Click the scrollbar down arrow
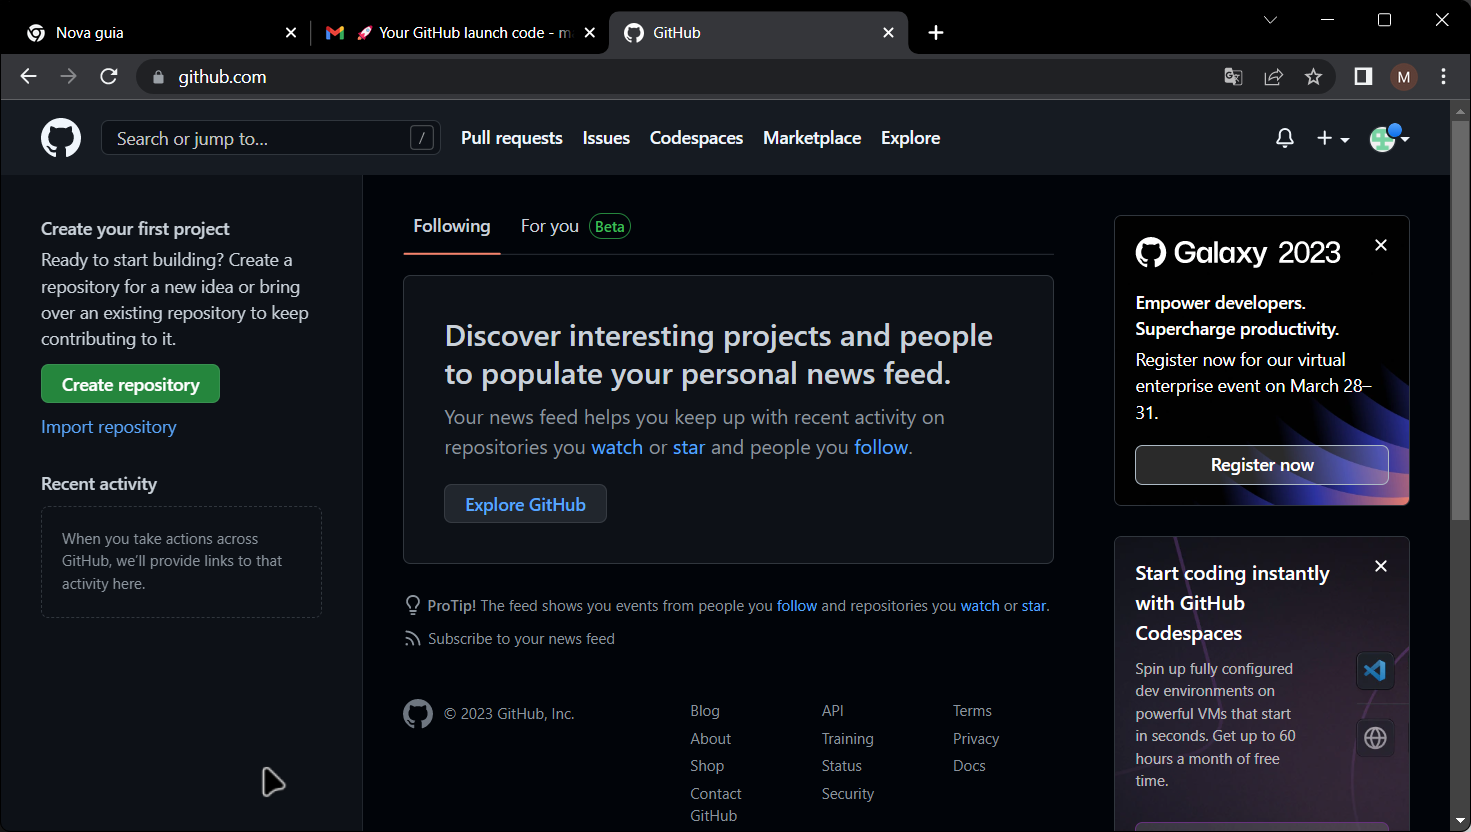The height and width of the screenshot is (832, 1471). (1460, 822)
